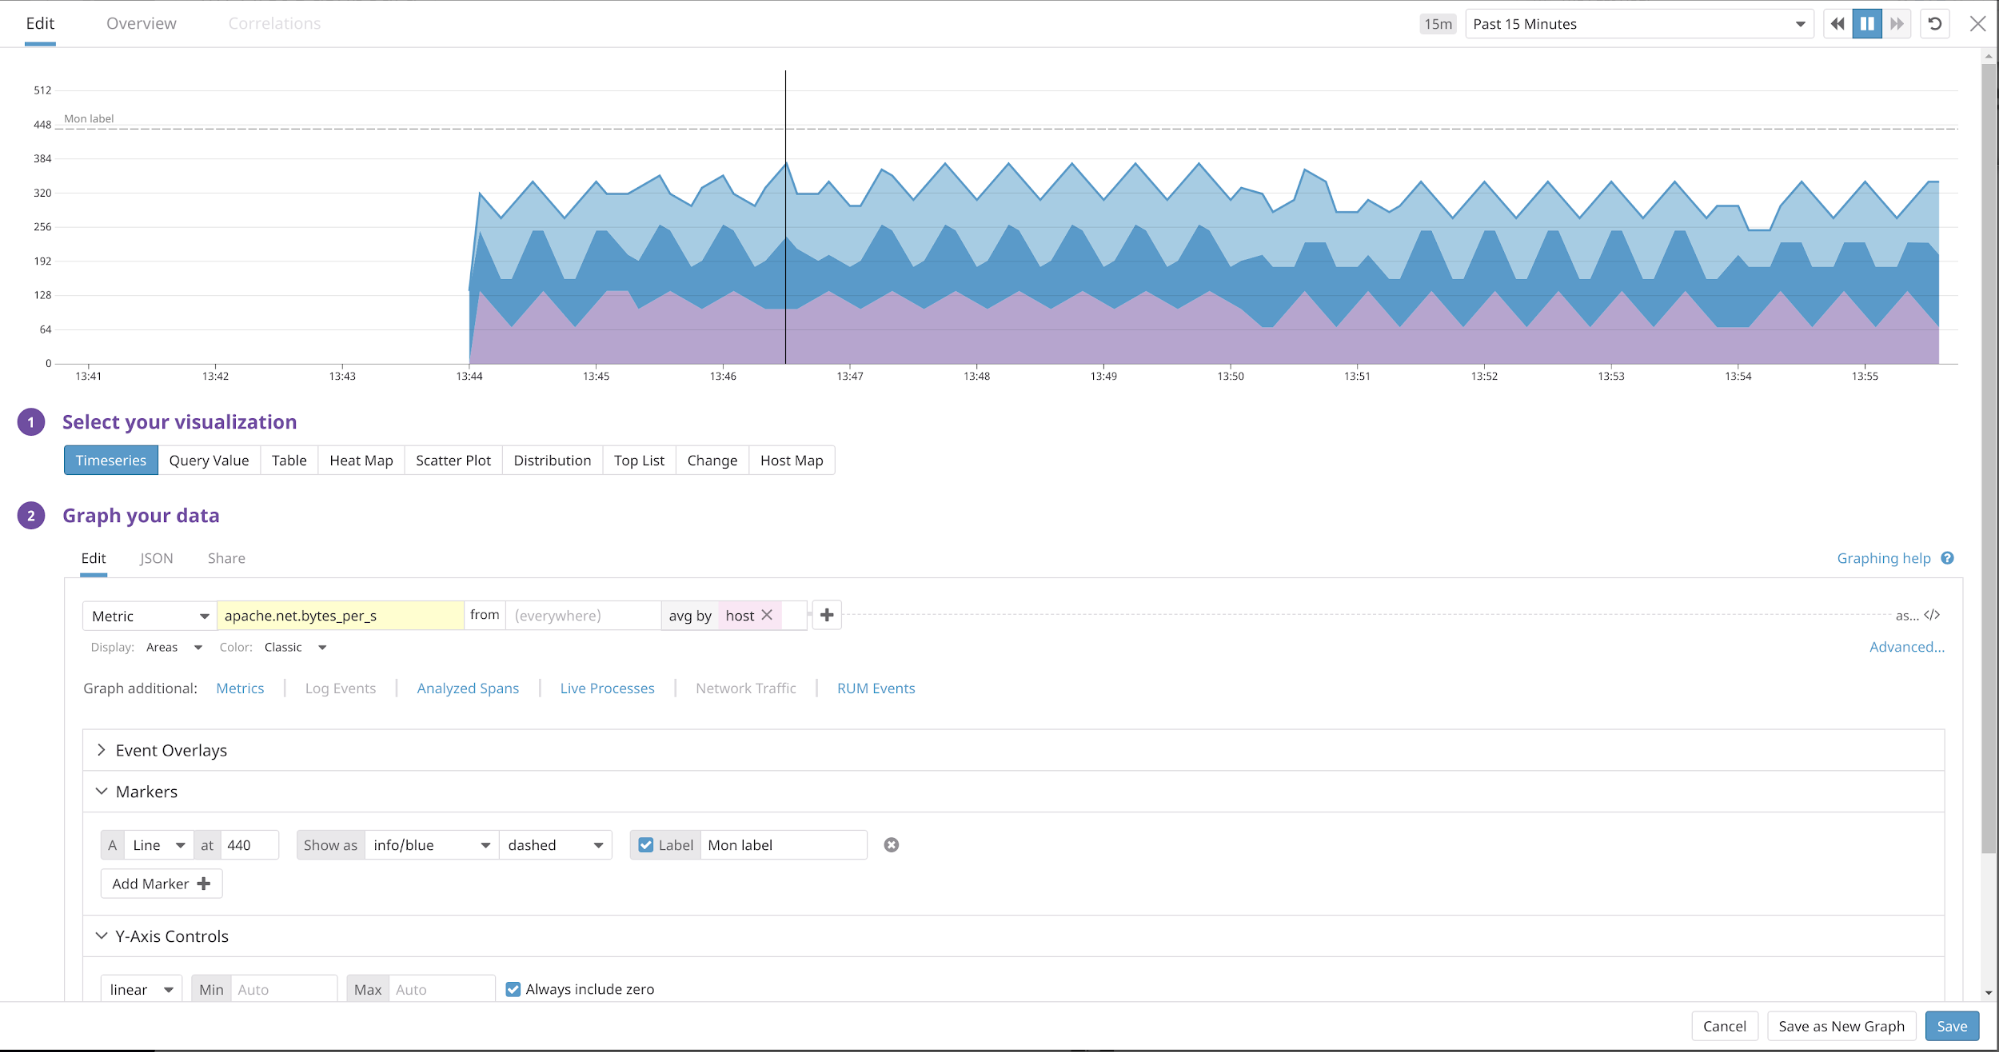The width and height of the screenshot is (1999, 1053).
Task: Select the Heat Map visualization
Action: point(361,460)
